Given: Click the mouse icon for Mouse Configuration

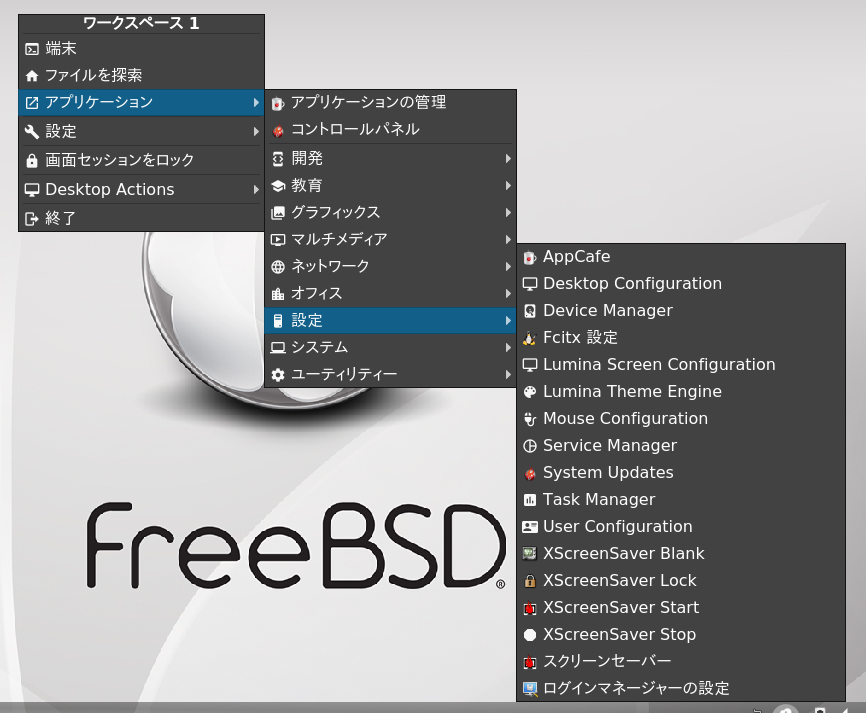Looking at the screenshot, I should (530, 419).
